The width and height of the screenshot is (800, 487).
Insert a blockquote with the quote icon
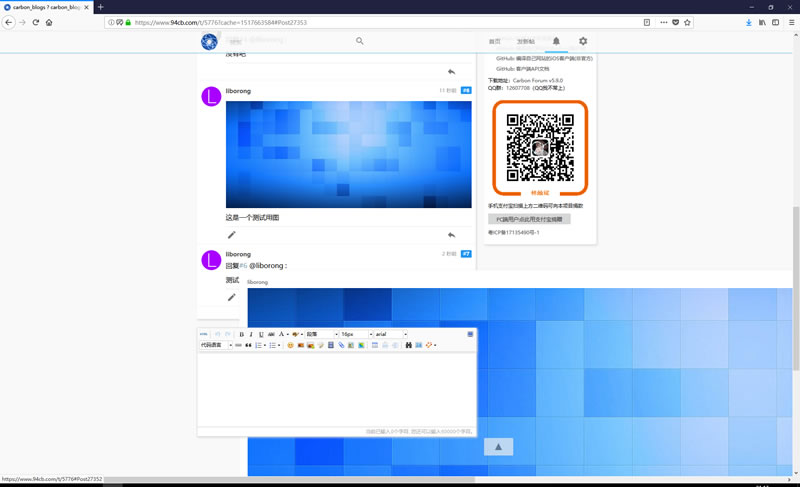(x=248, y=345)
